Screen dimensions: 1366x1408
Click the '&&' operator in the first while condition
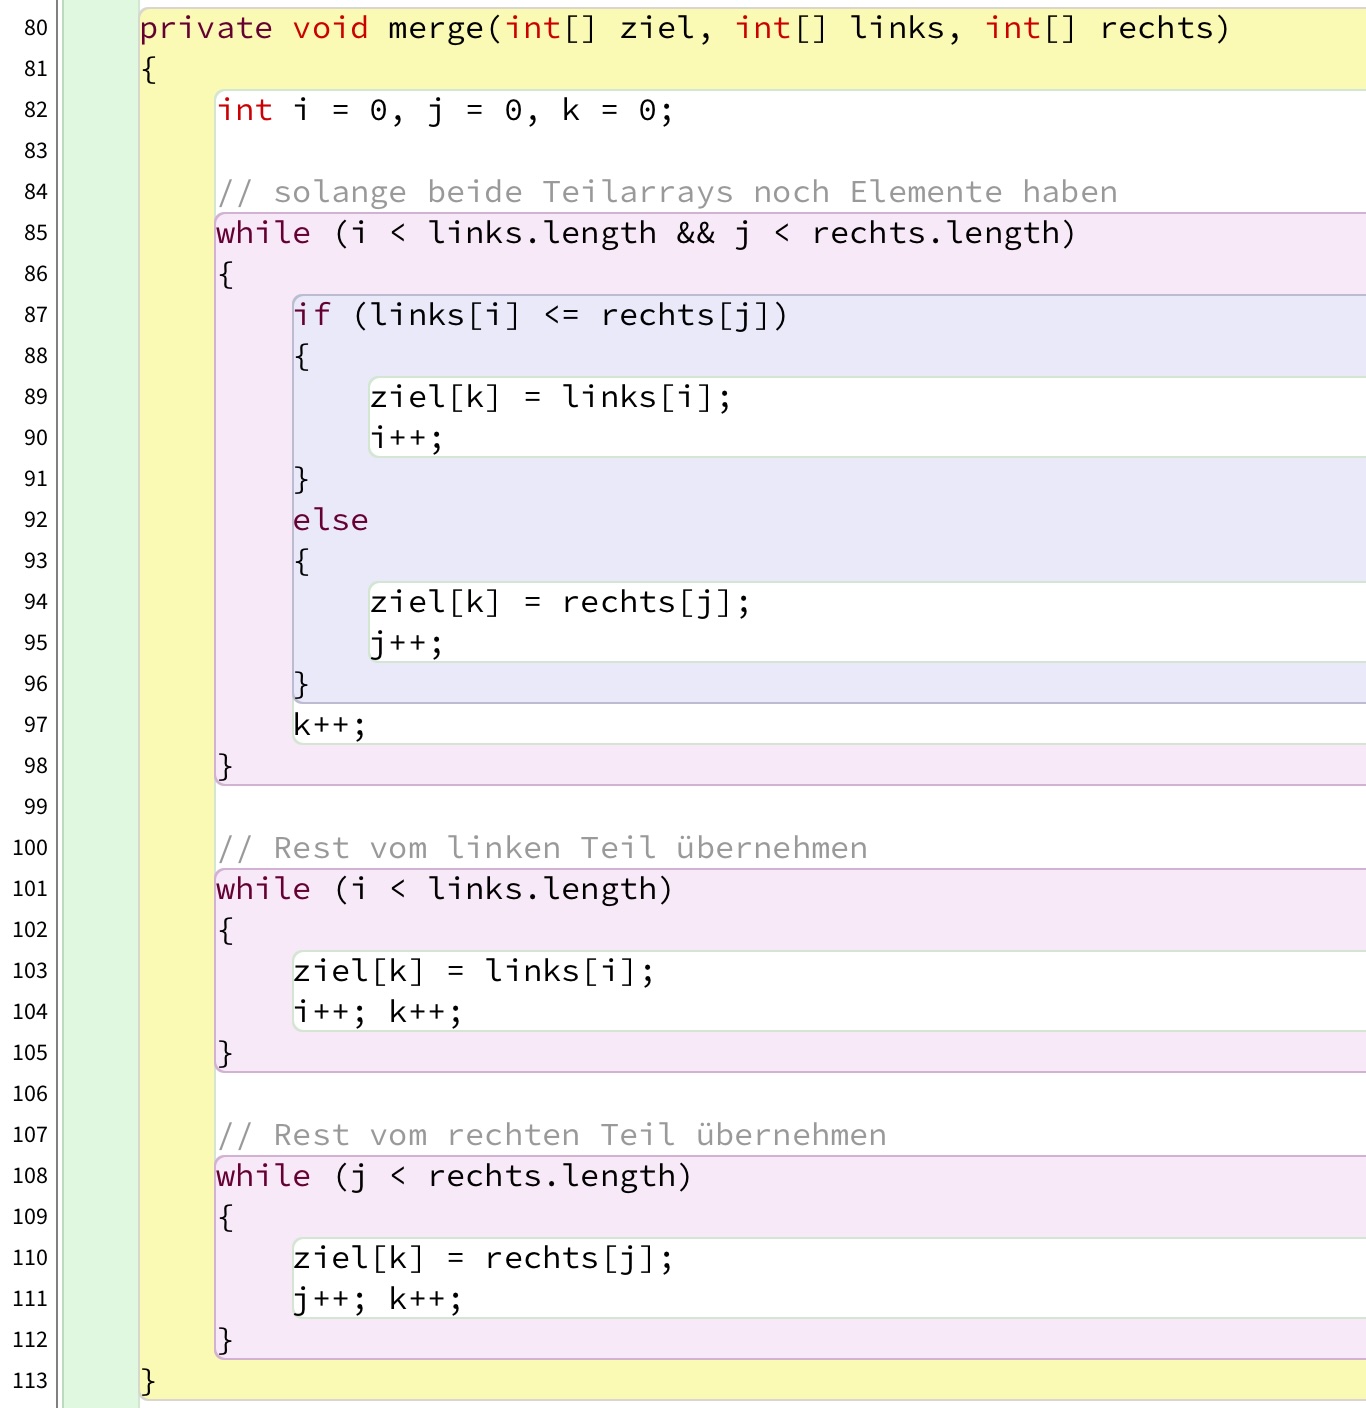point(695,233)
